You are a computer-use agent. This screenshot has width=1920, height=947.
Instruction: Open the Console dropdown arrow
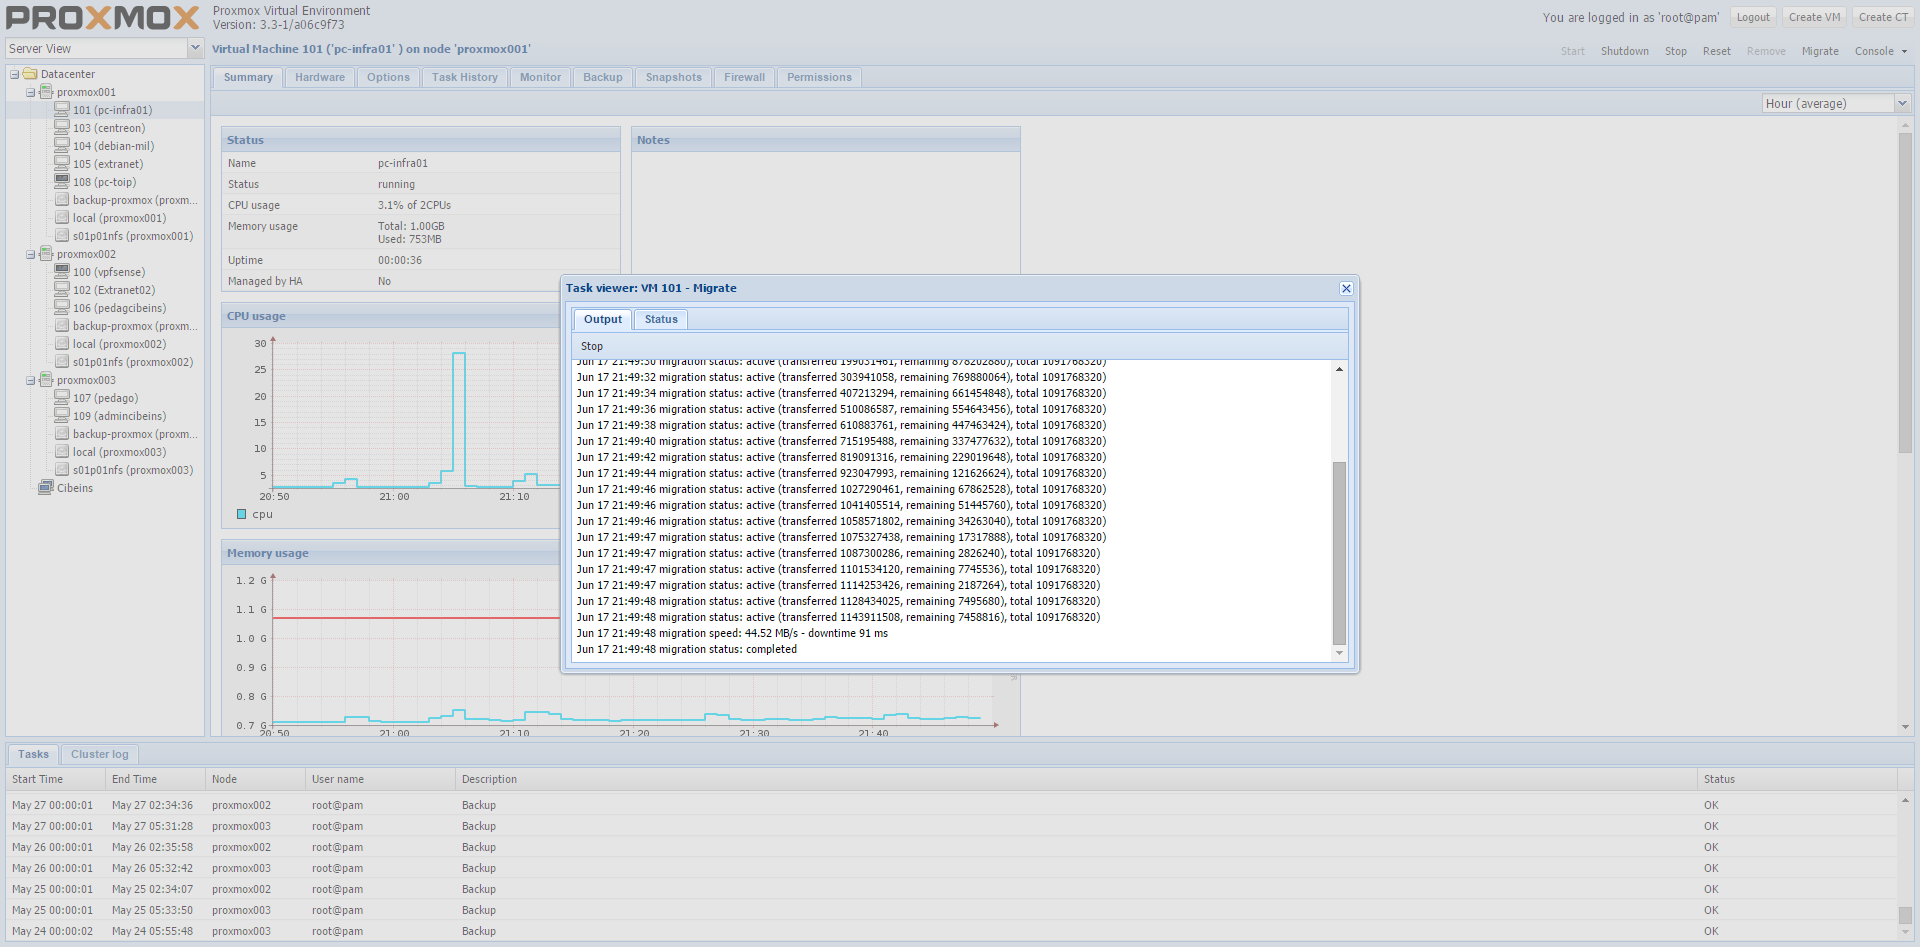click(x=1904, y=51)
